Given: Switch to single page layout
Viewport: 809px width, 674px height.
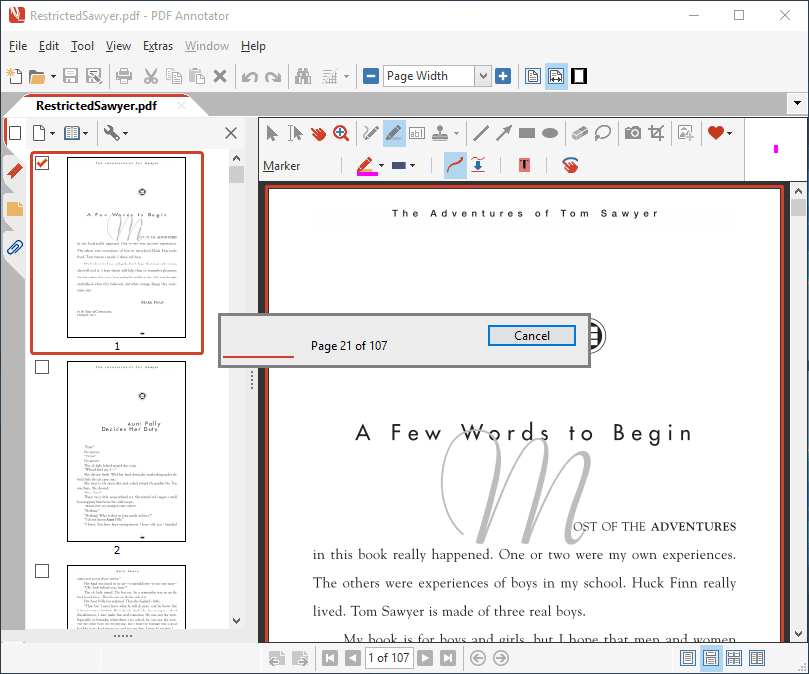Looking at the screenshot, I should click(687, 658).
